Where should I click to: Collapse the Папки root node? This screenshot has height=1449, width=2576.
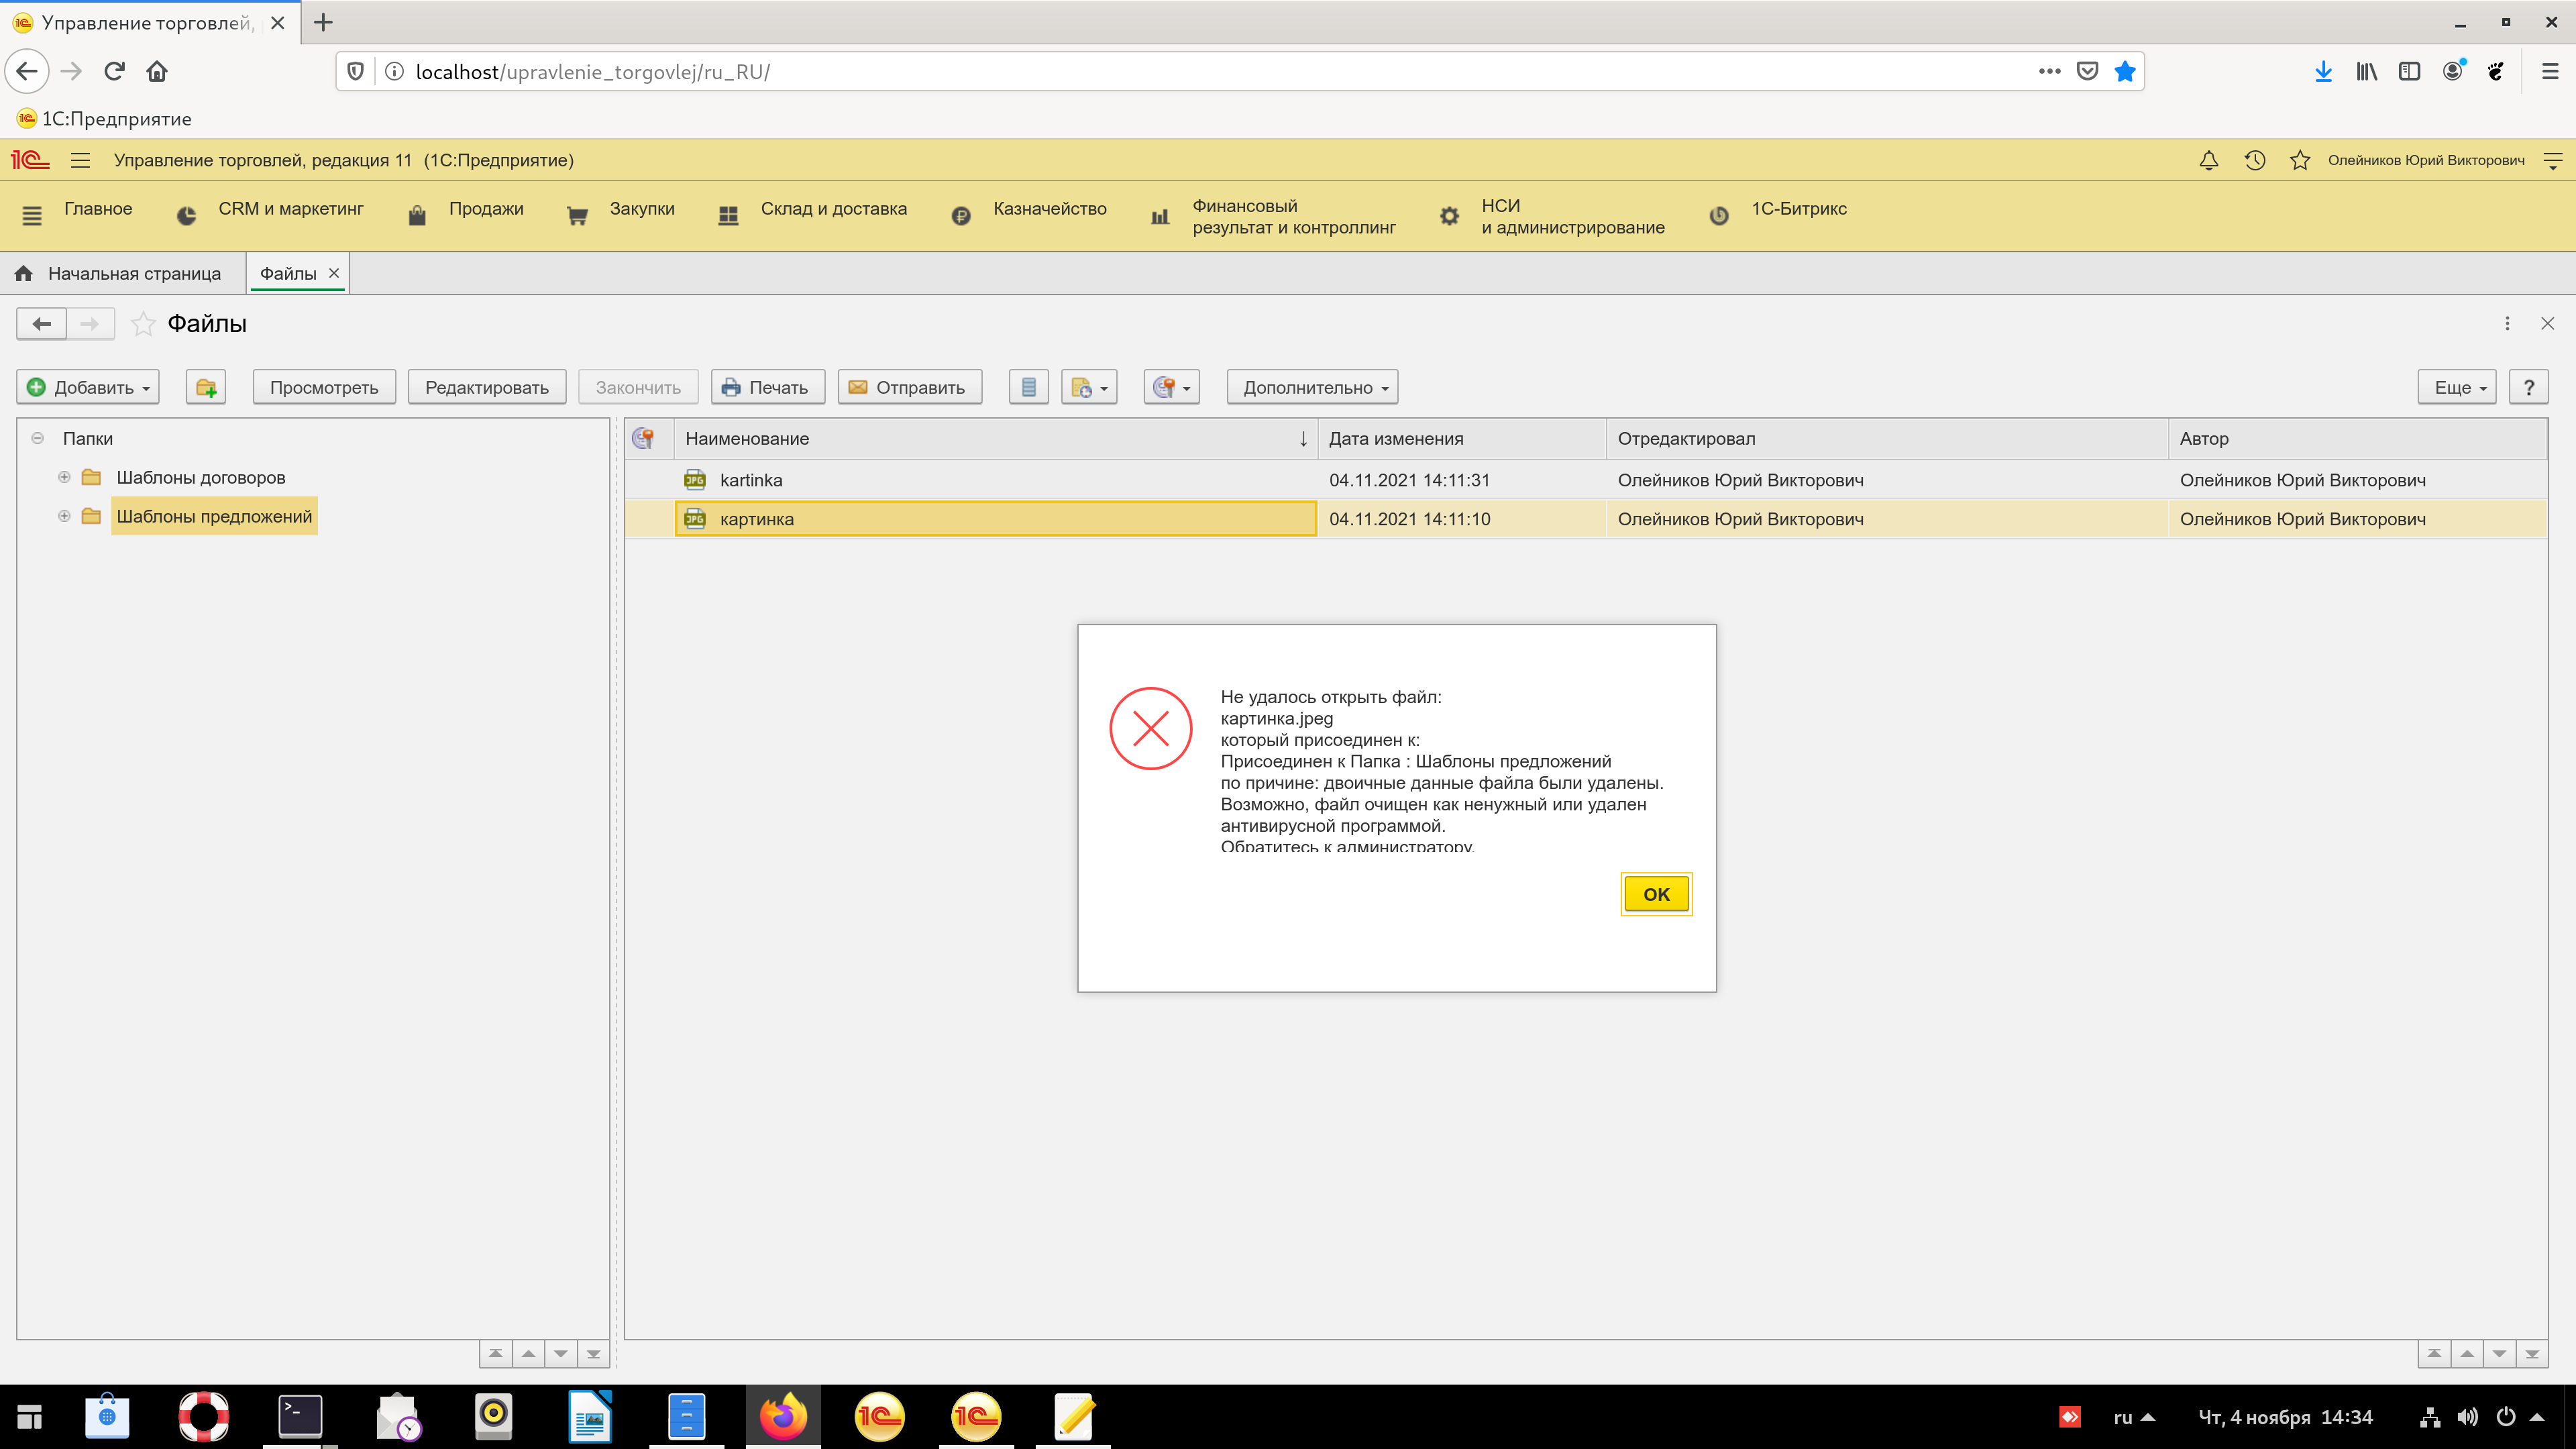[x=37, y=438]
